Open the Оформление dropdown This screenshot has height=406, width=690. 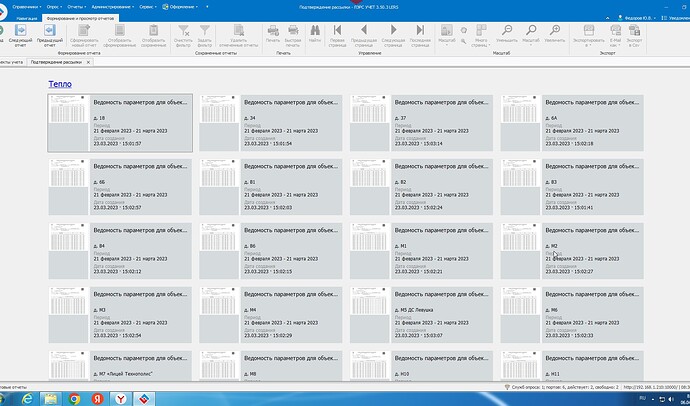(x=180, y=7)
